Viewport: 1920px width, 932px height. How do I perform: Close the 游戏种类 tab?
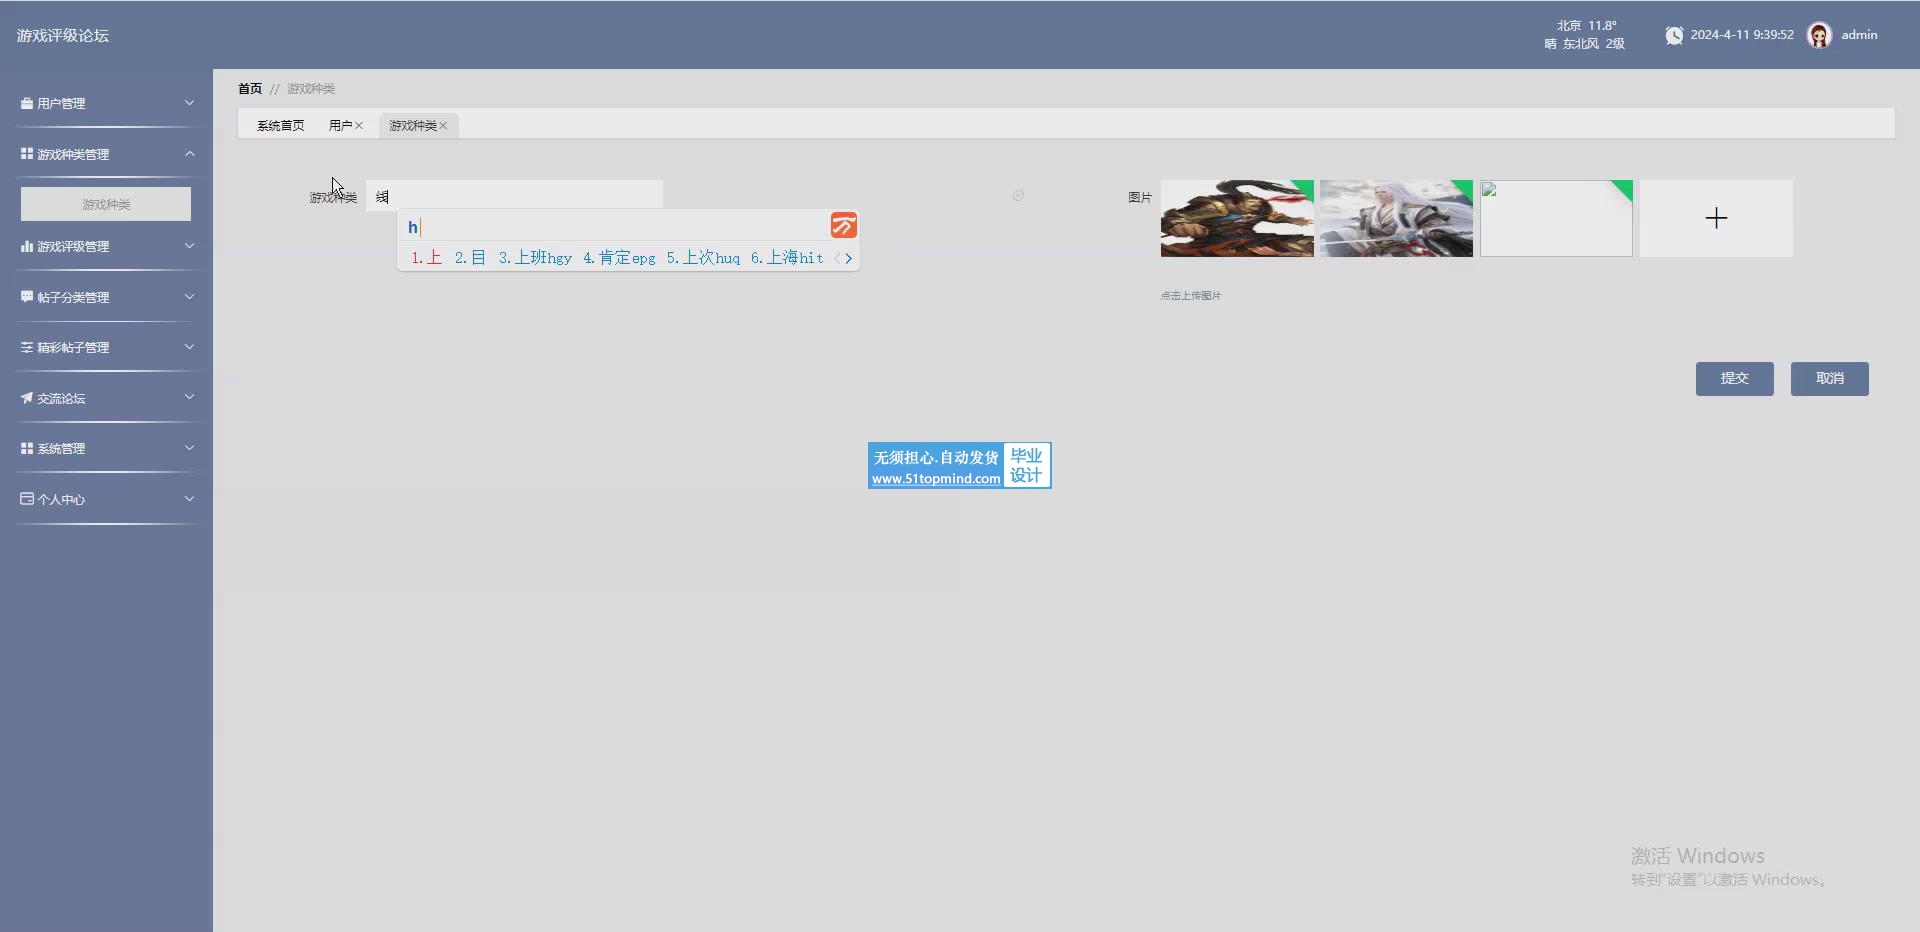pyautogui.click(x=443, y=125)
